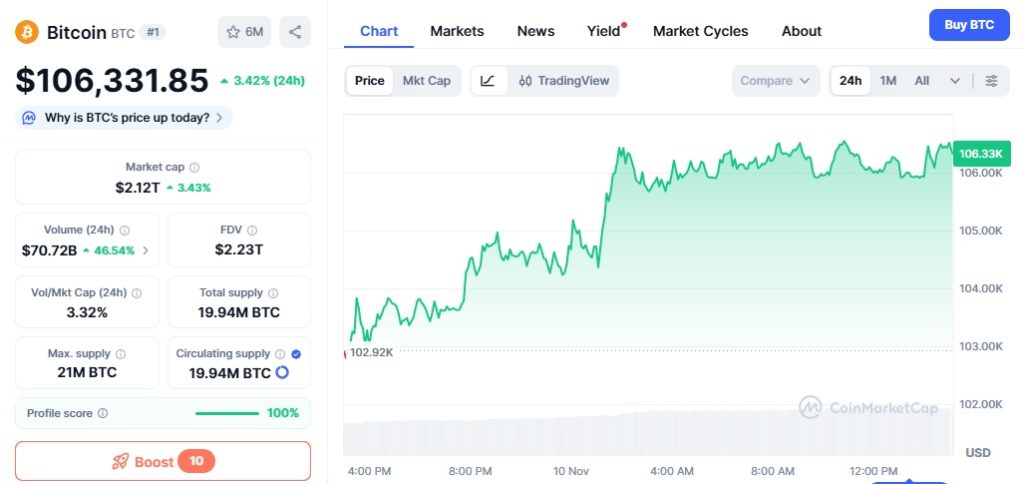Image resolution: width=1024 pixels, height=484 pixels.
Task: Click the info icon next to Volume (24h)
Action: [125, 231]
